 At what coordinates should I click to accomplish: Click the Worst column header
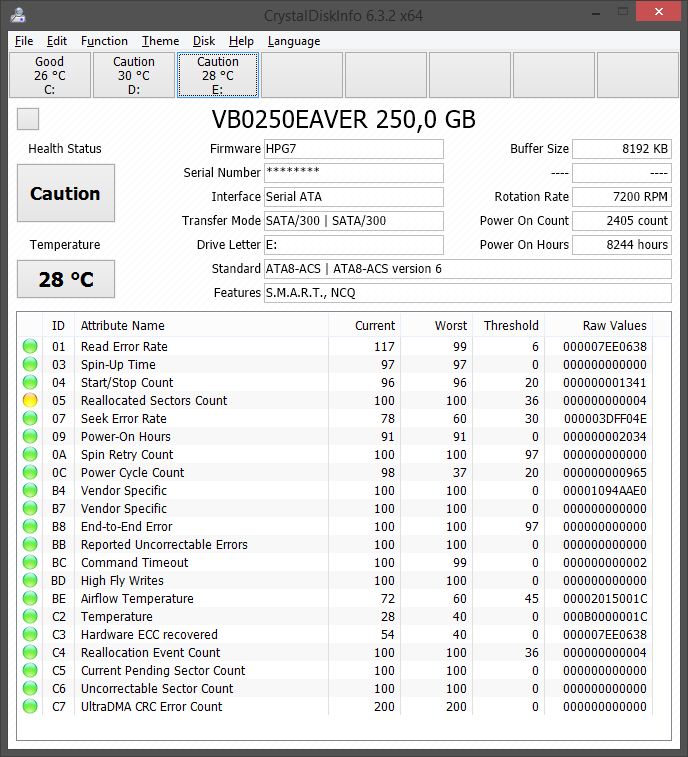(x=436, y=325)
